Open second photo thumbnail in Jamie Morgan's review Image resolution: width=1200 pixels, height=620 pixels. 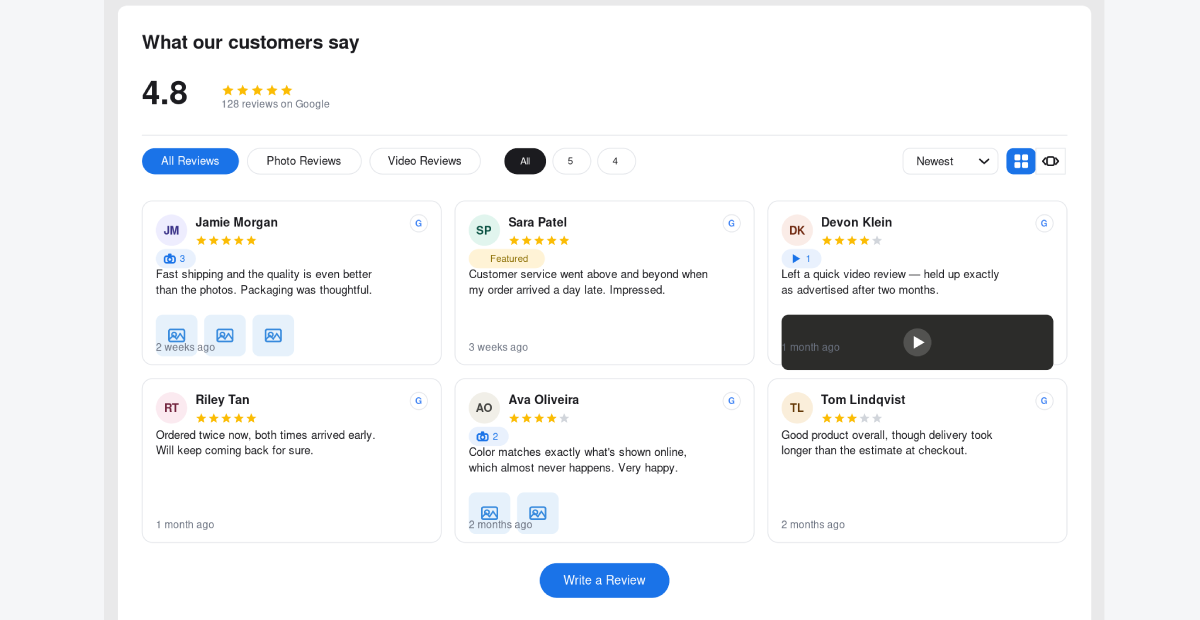(x=225, y=336)
